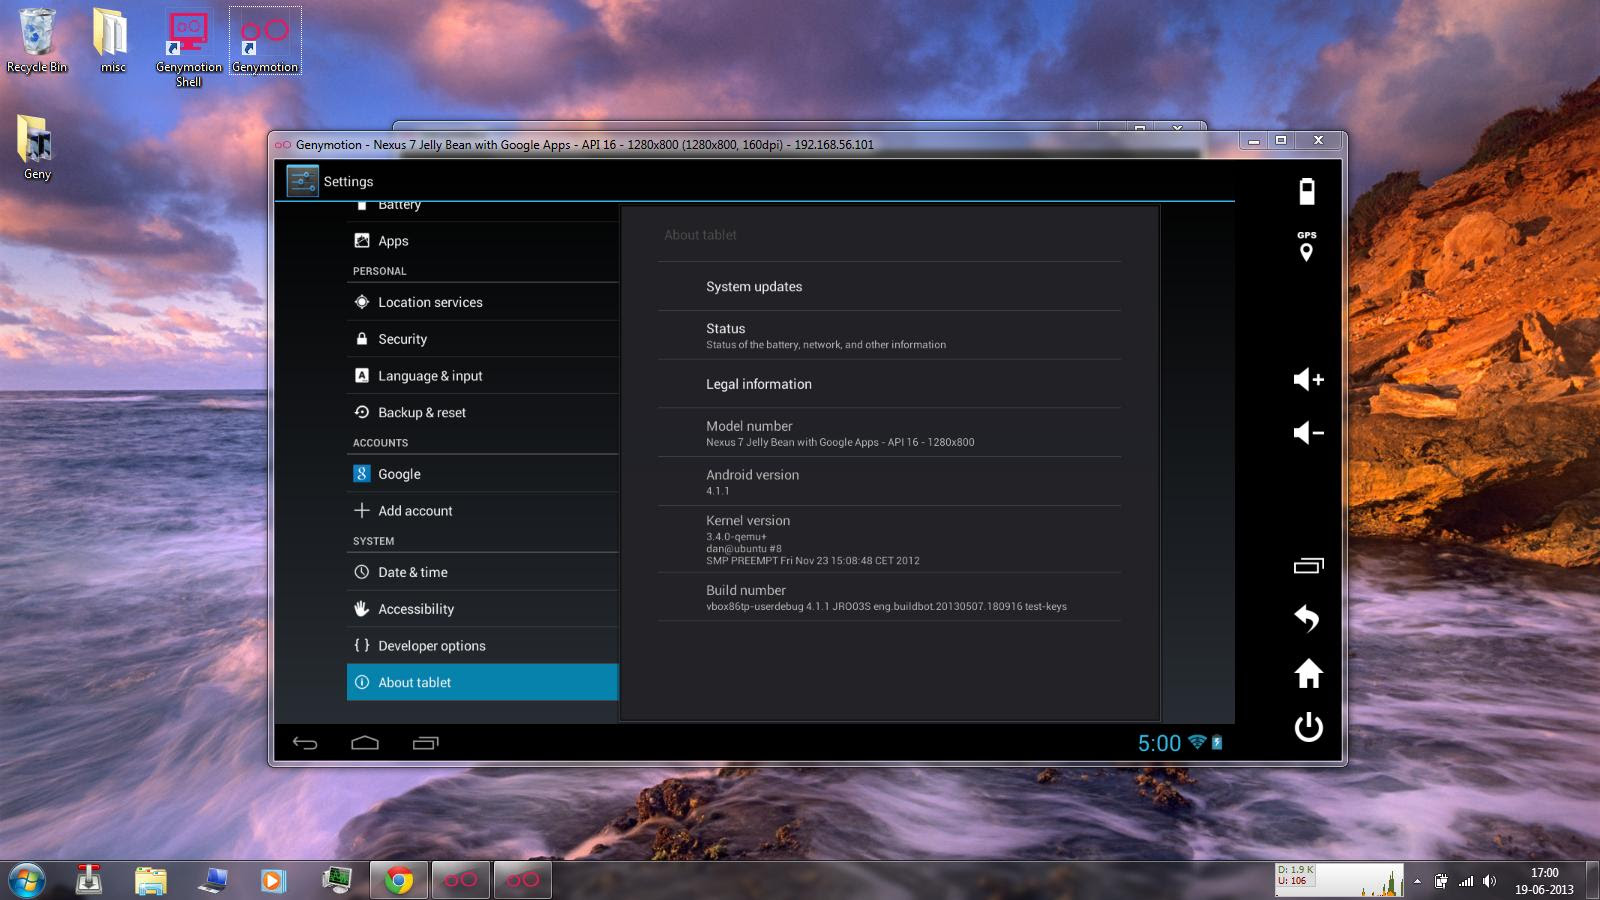Tap the battery status icon in Android bar
Viewport: 1600px width, 900px height.
pyautogui.click(x=1217, y=743)
